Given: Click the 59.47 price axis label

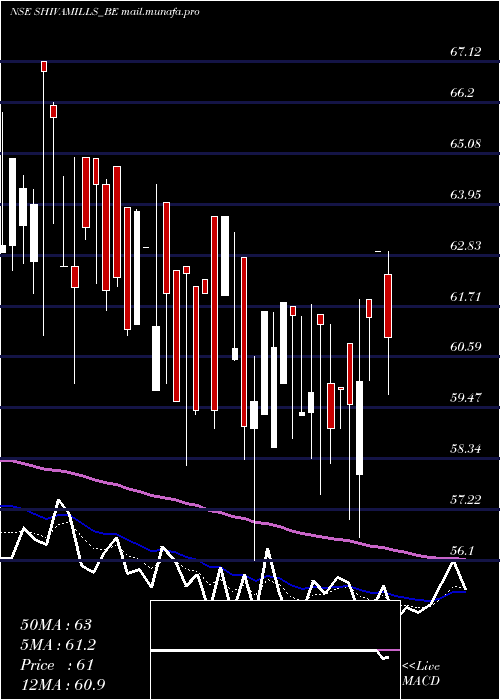Looking at the screenshot, I should (x=466, y=397).
